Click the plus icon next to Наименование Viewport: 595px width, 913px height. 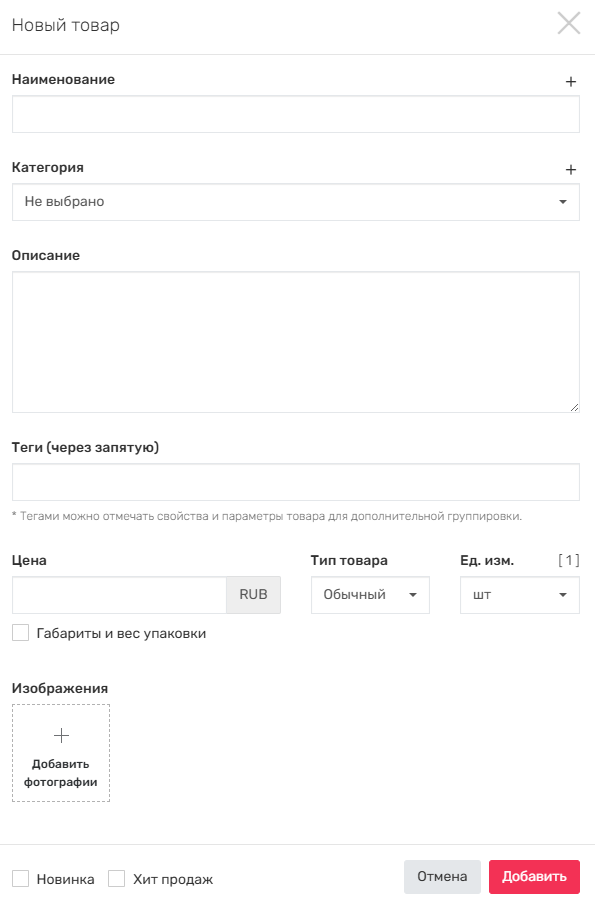(571, 82)
